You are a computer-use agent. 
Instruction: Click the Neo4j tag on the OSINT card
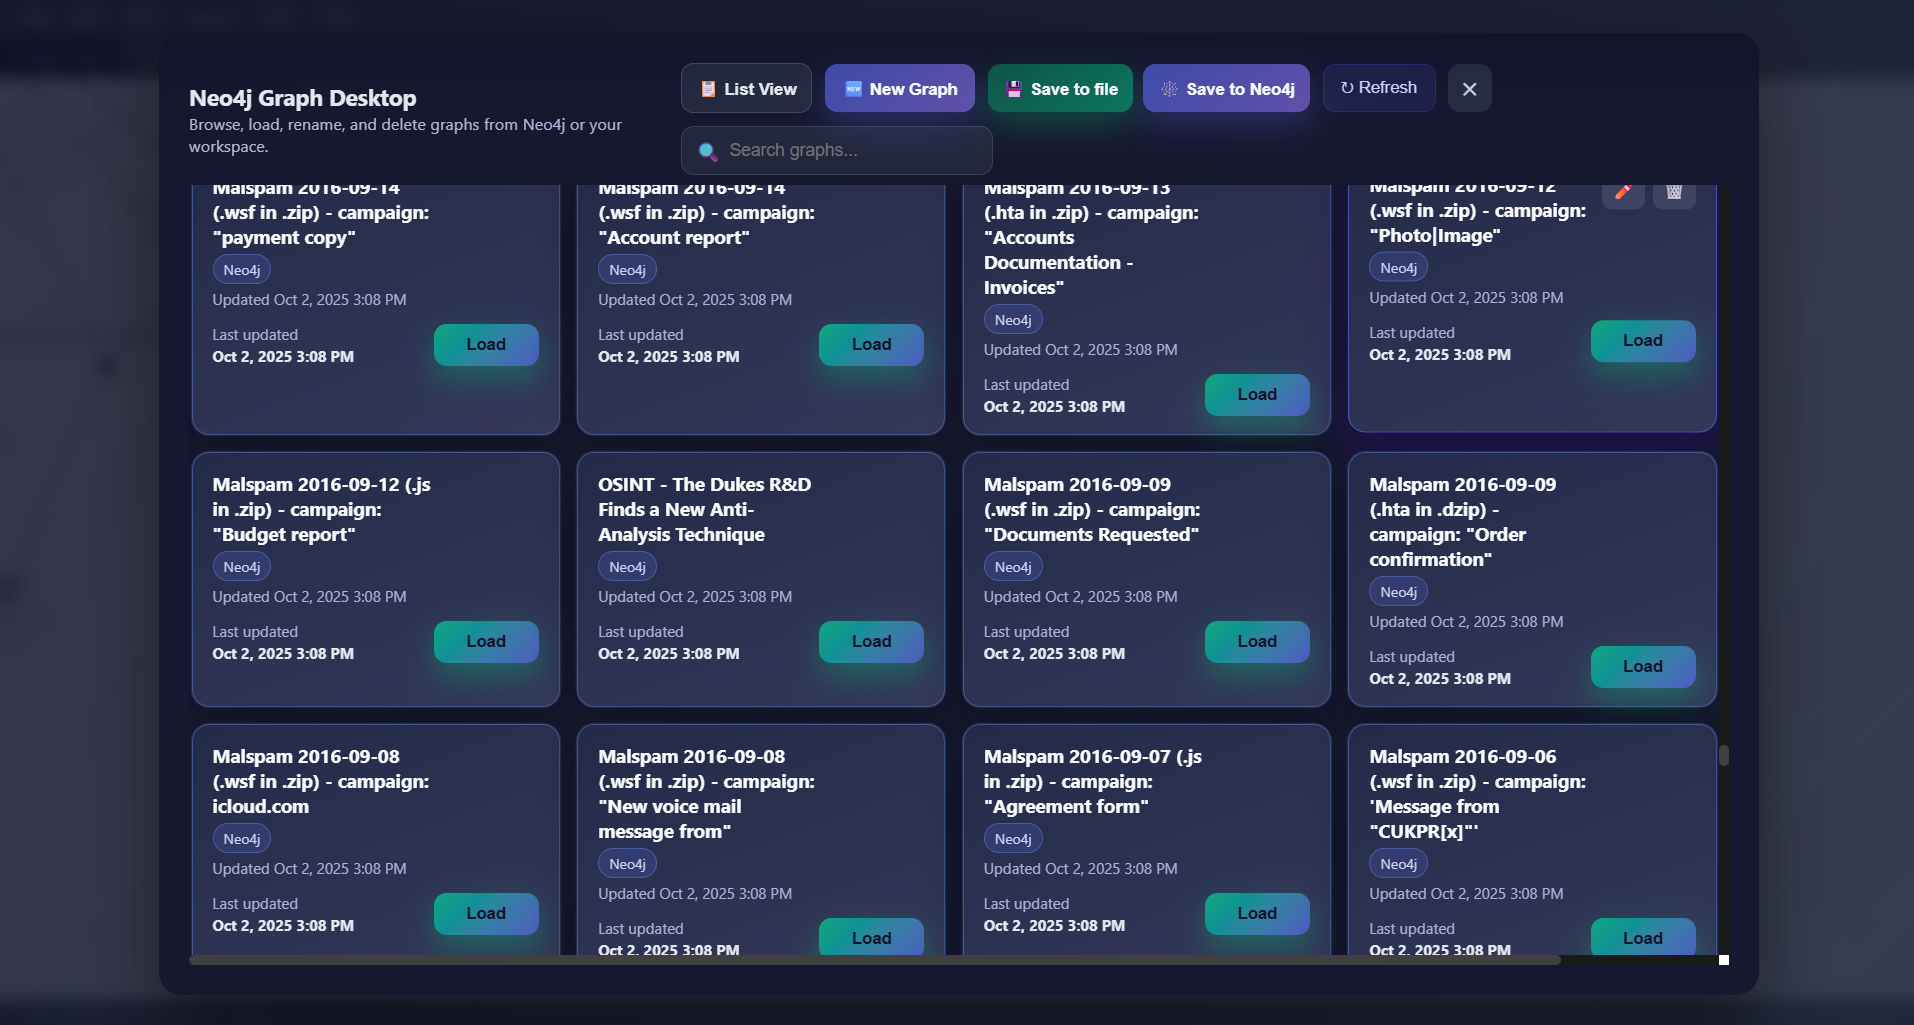(x=627, y=567)
